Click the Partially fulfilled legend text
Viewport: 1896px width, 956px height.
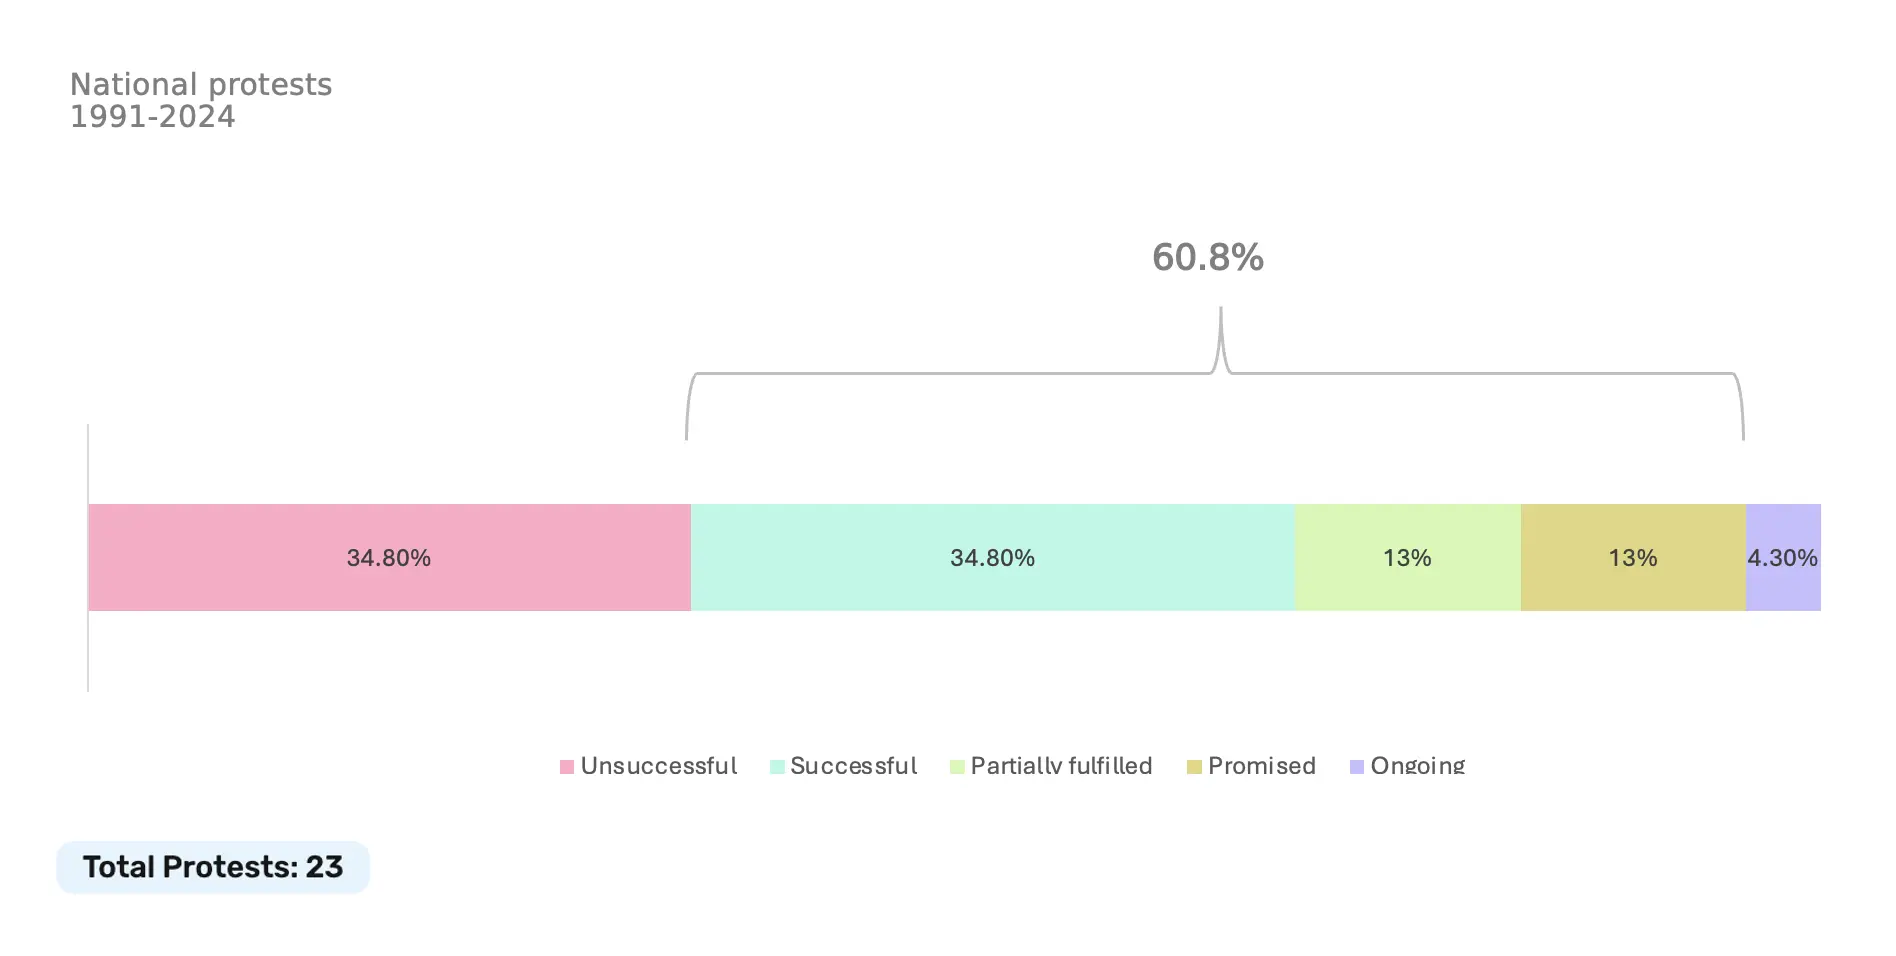click(x=1061, y=766)
